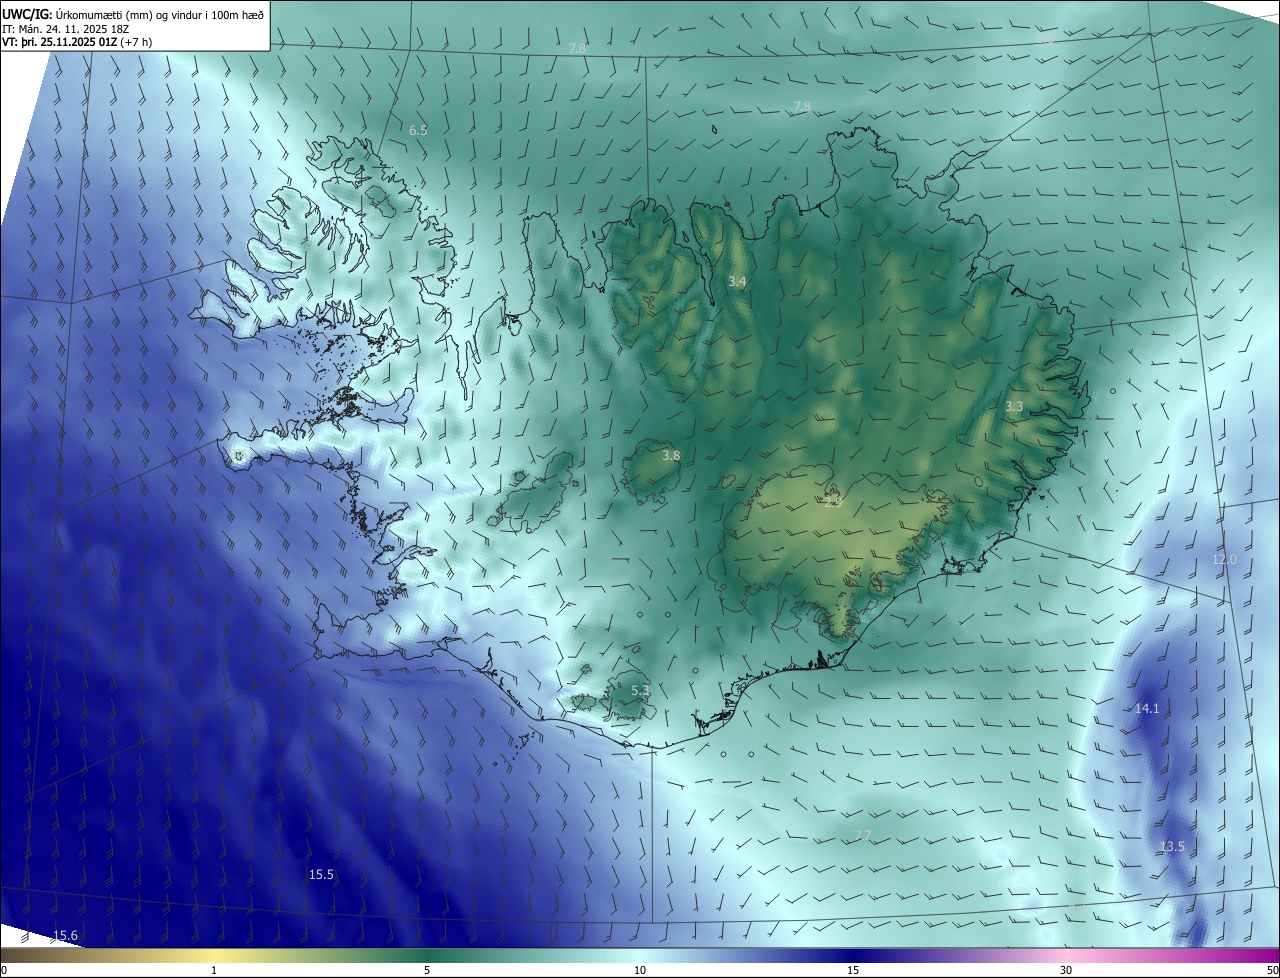The image size is (1280, 978).
Task: Click dark green band above the 5 tick
Action: (427, 957)
